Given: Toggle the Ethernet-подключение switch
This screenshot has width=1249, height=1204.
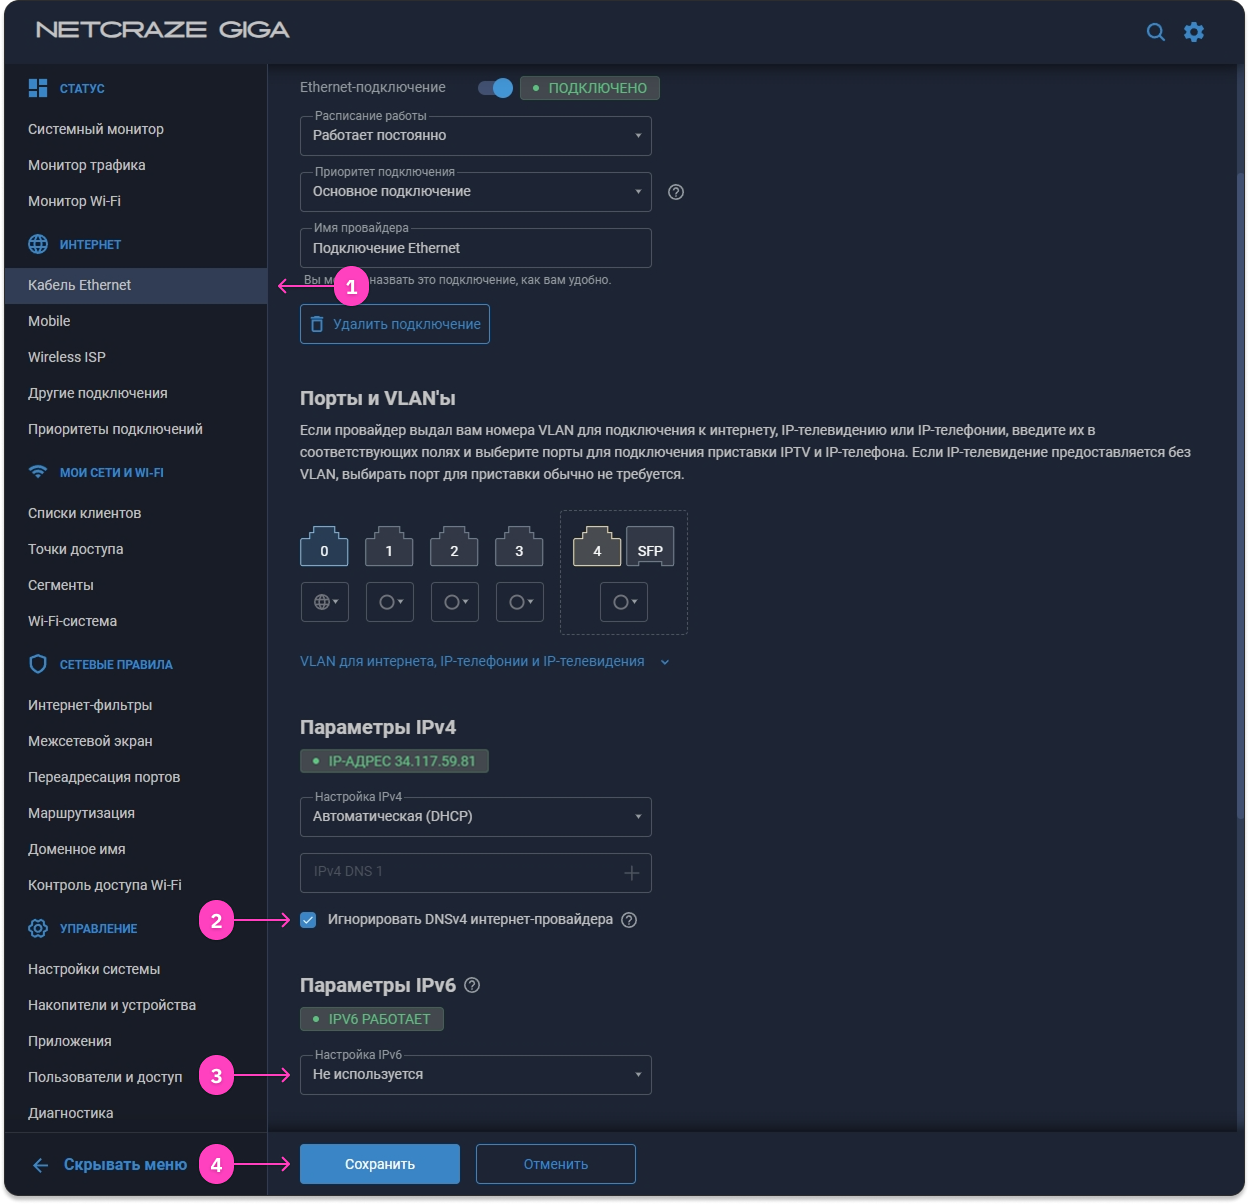Looking at the screenshot, I should tap(495, 88).
